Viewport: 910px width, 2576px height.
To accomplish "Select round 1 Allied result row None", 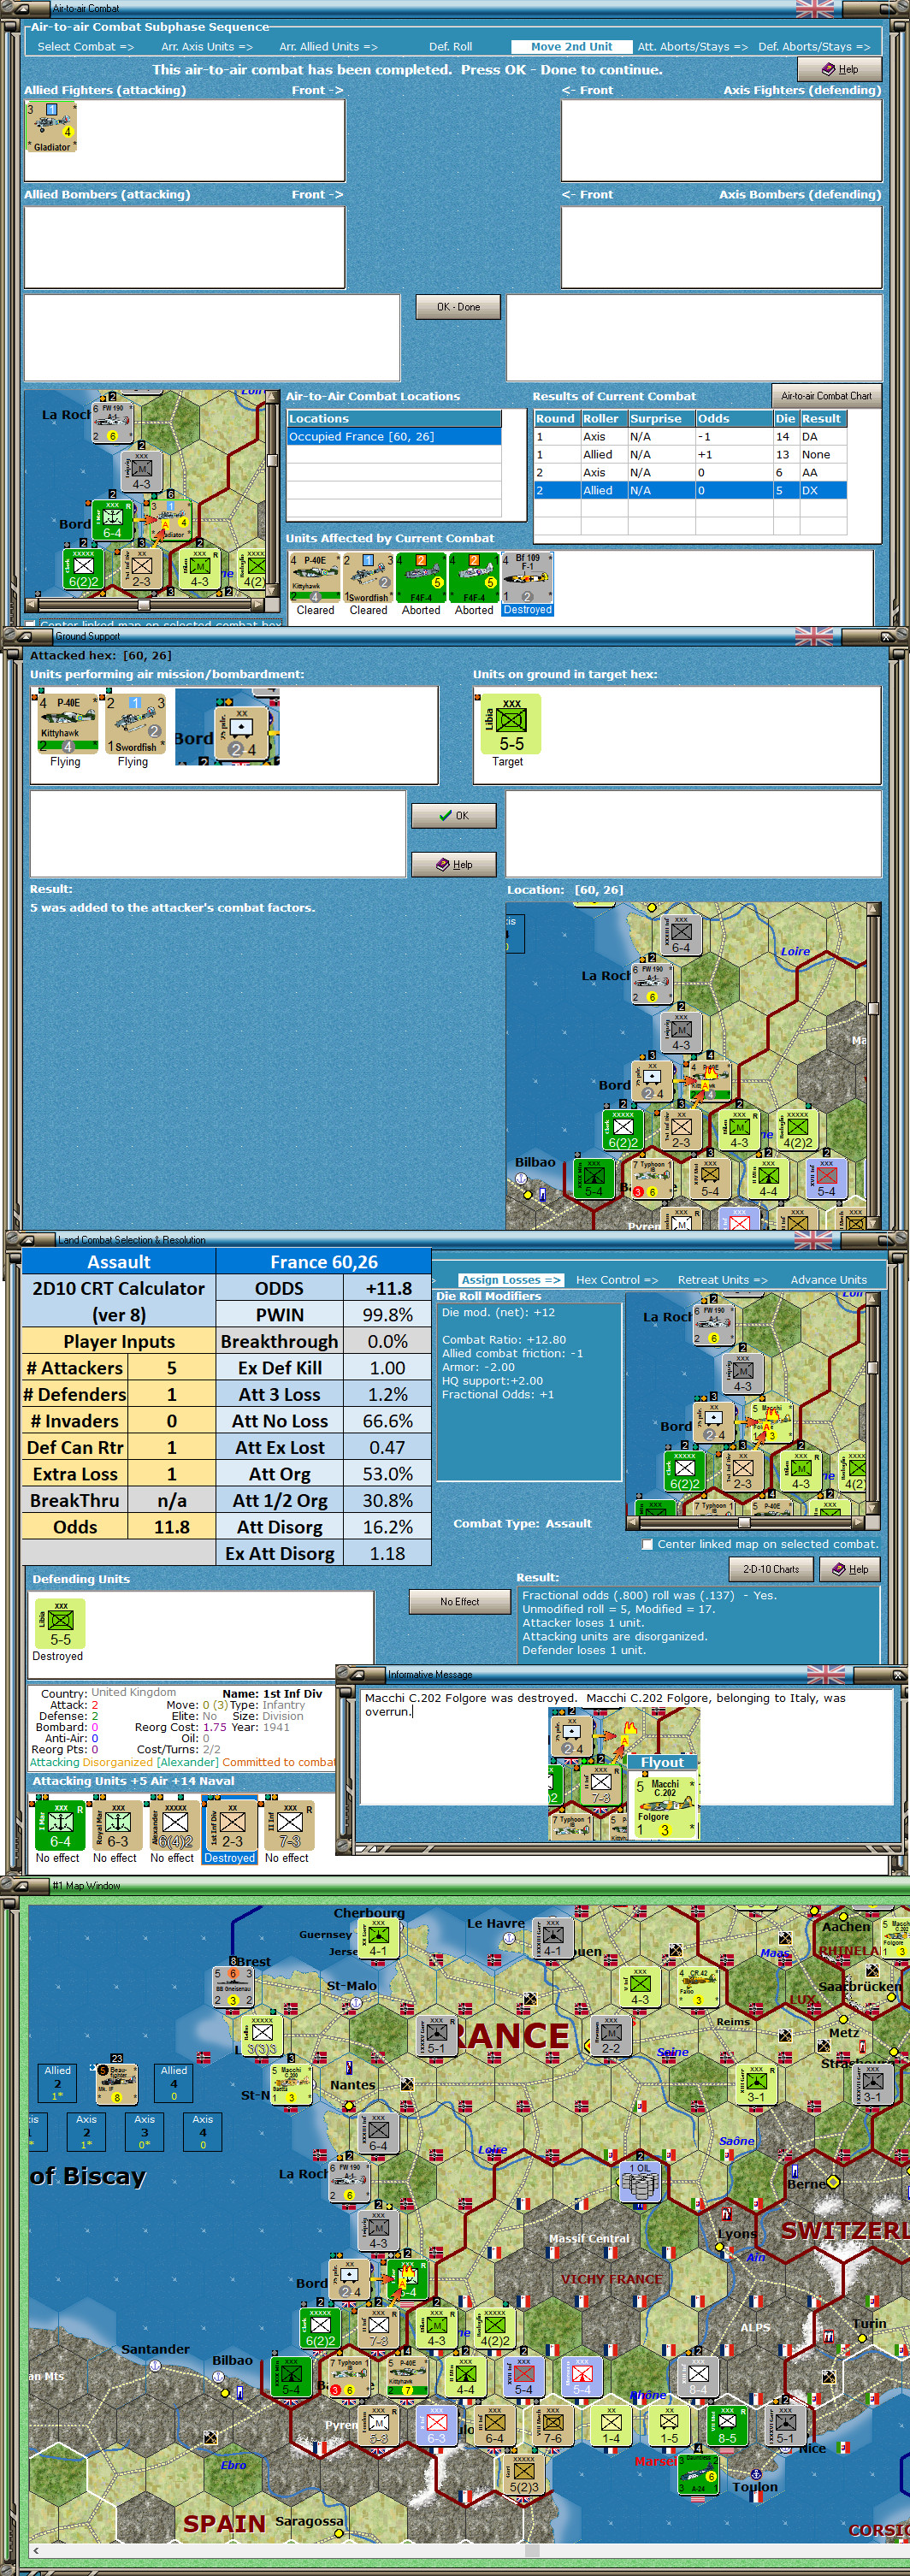I will [x=690, y=455].
